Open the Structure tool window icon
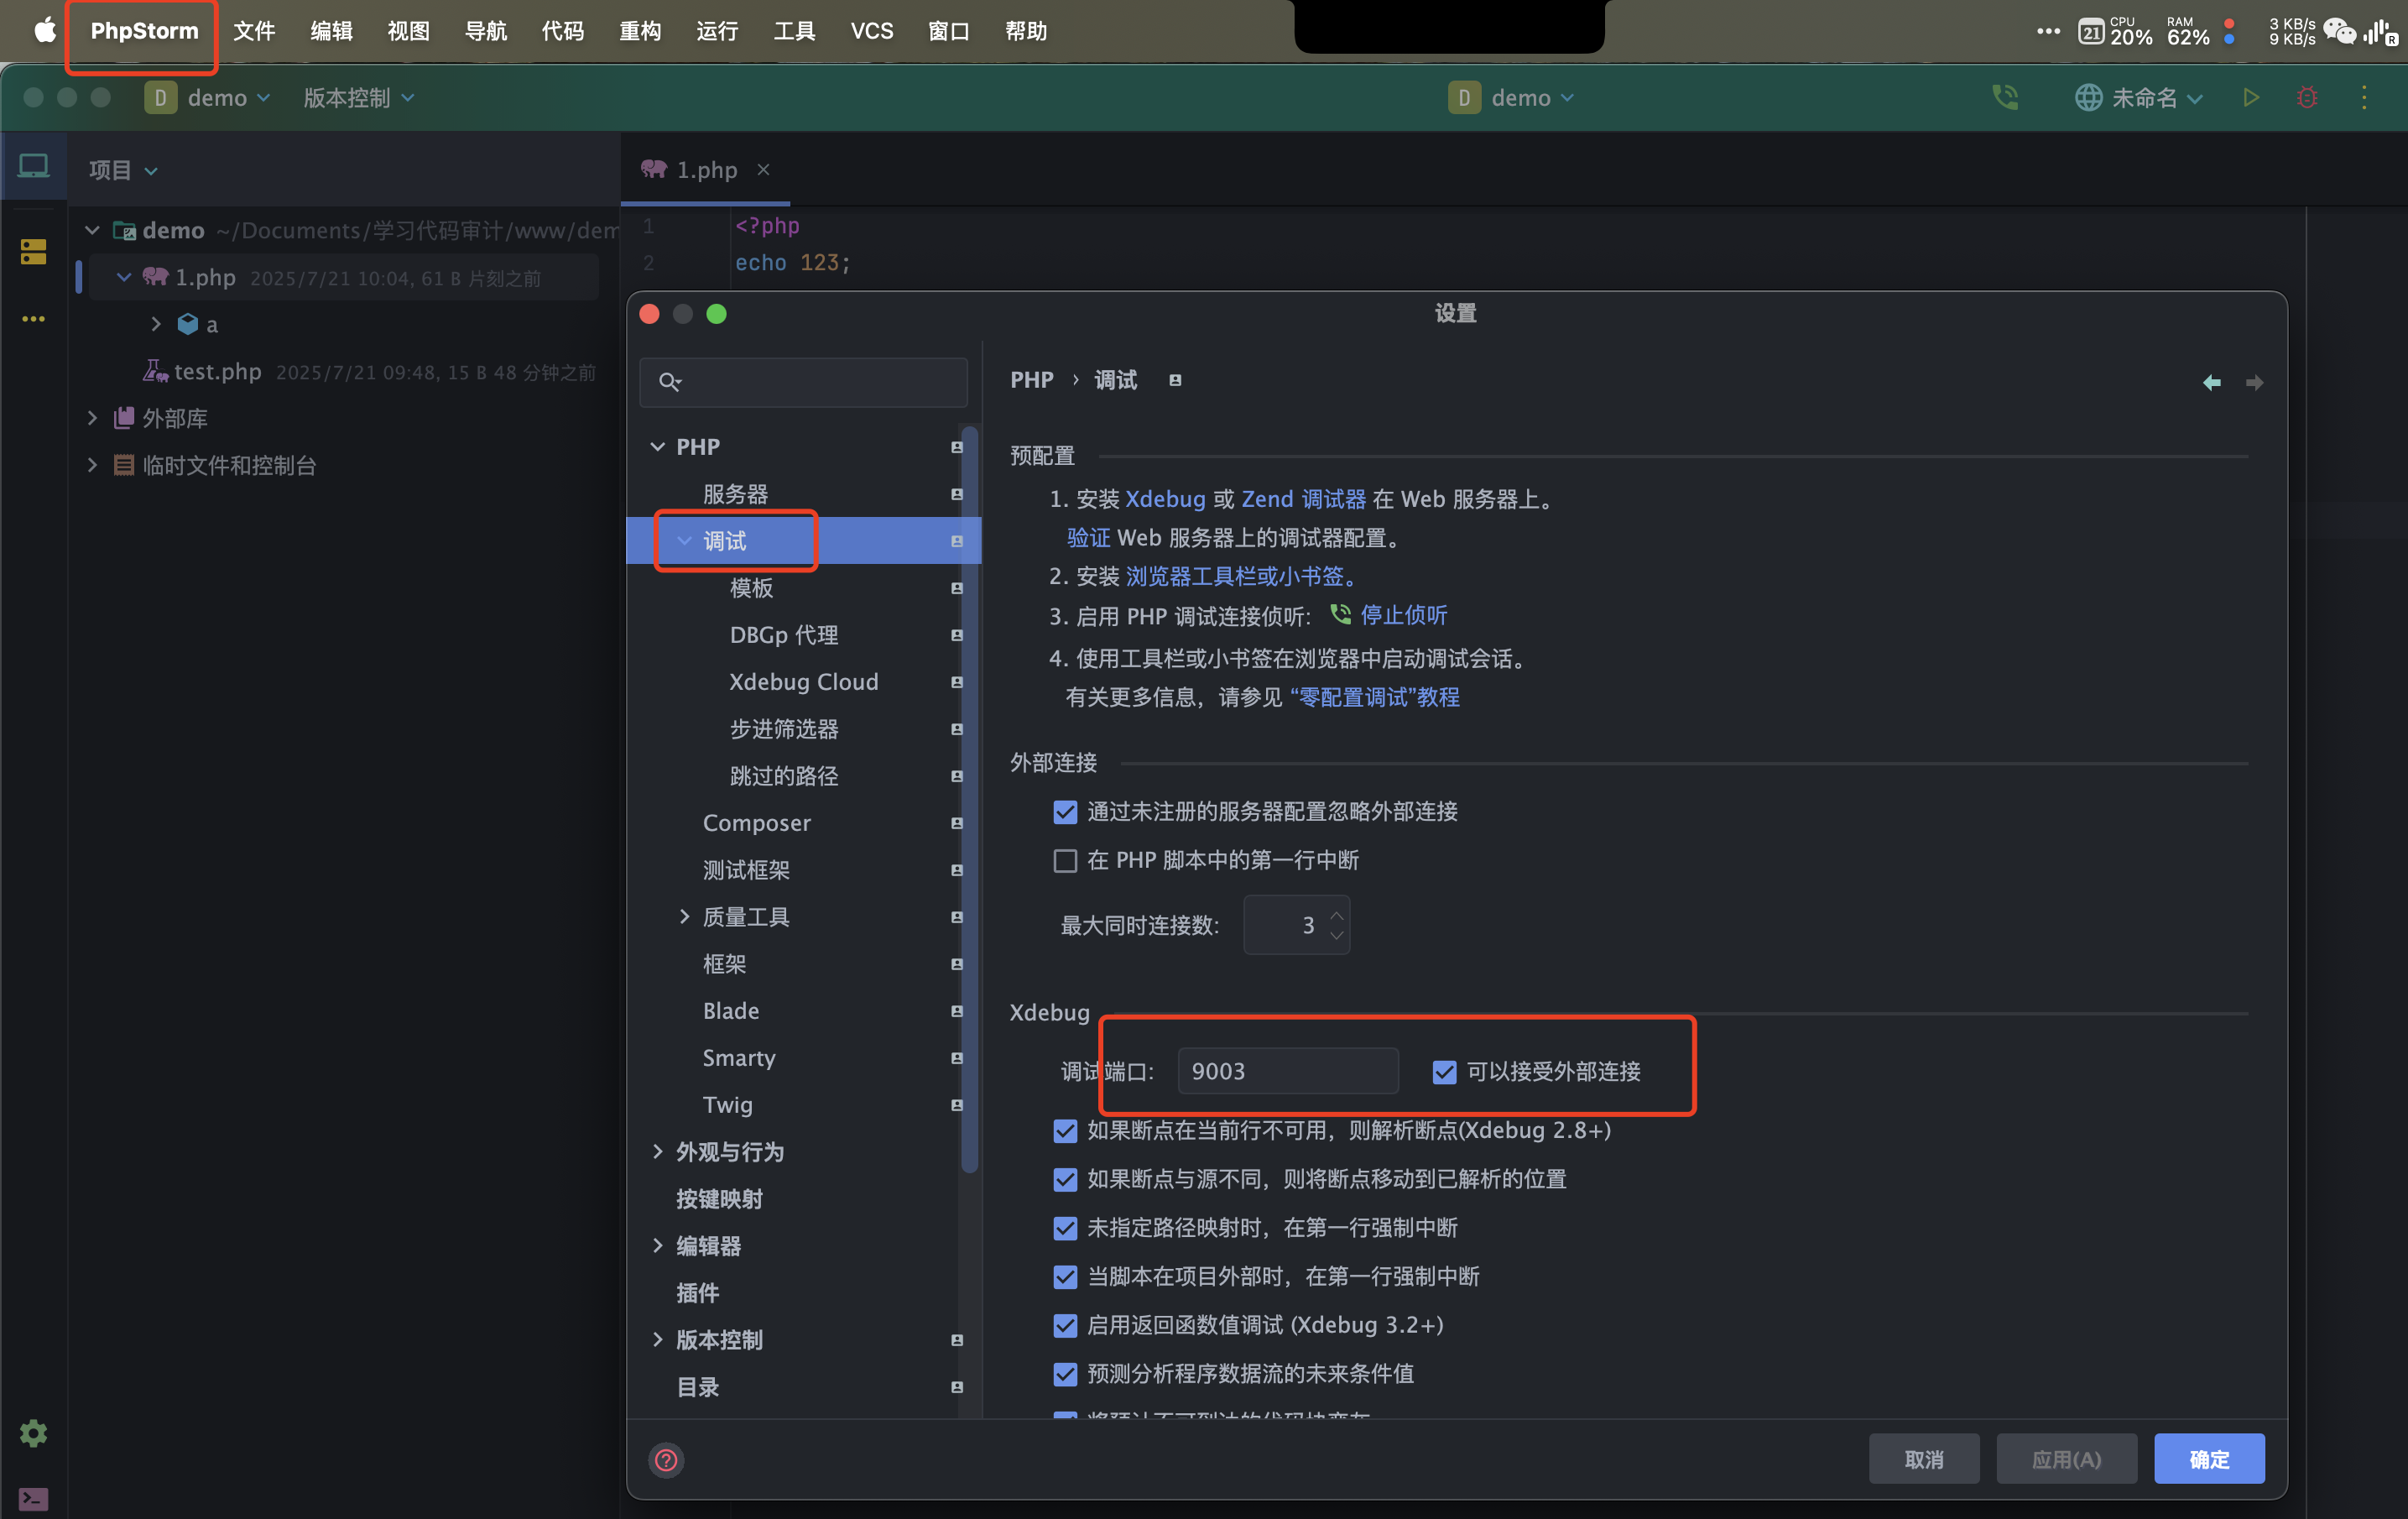Image resolution: width=2408 pixels, height=1519 pixels. point(33,251)
